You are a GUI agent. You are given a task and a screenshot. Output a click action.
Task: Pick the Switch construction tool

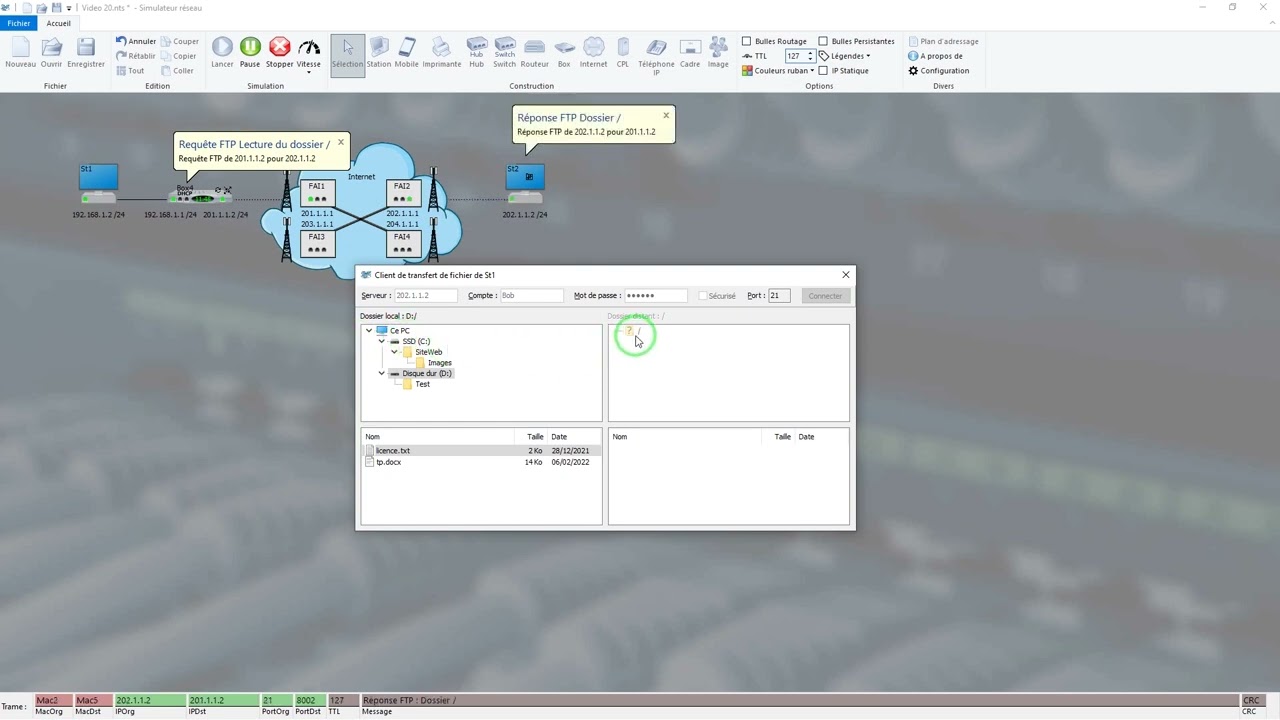(x=505, y=53)
